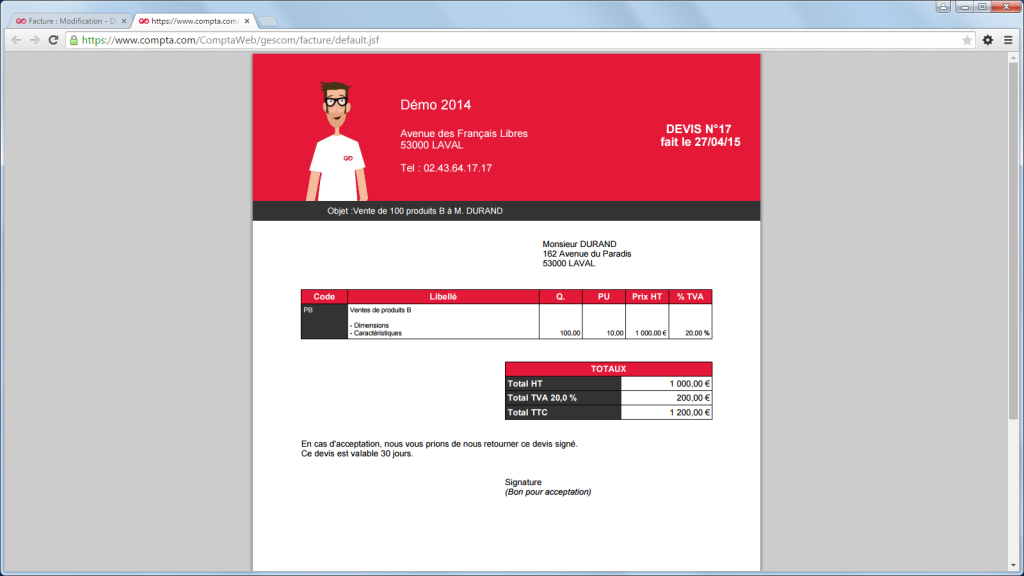Click the 'DEVIS N°17' heading
Screen dimensions: 1024x576
click(698, 129)
